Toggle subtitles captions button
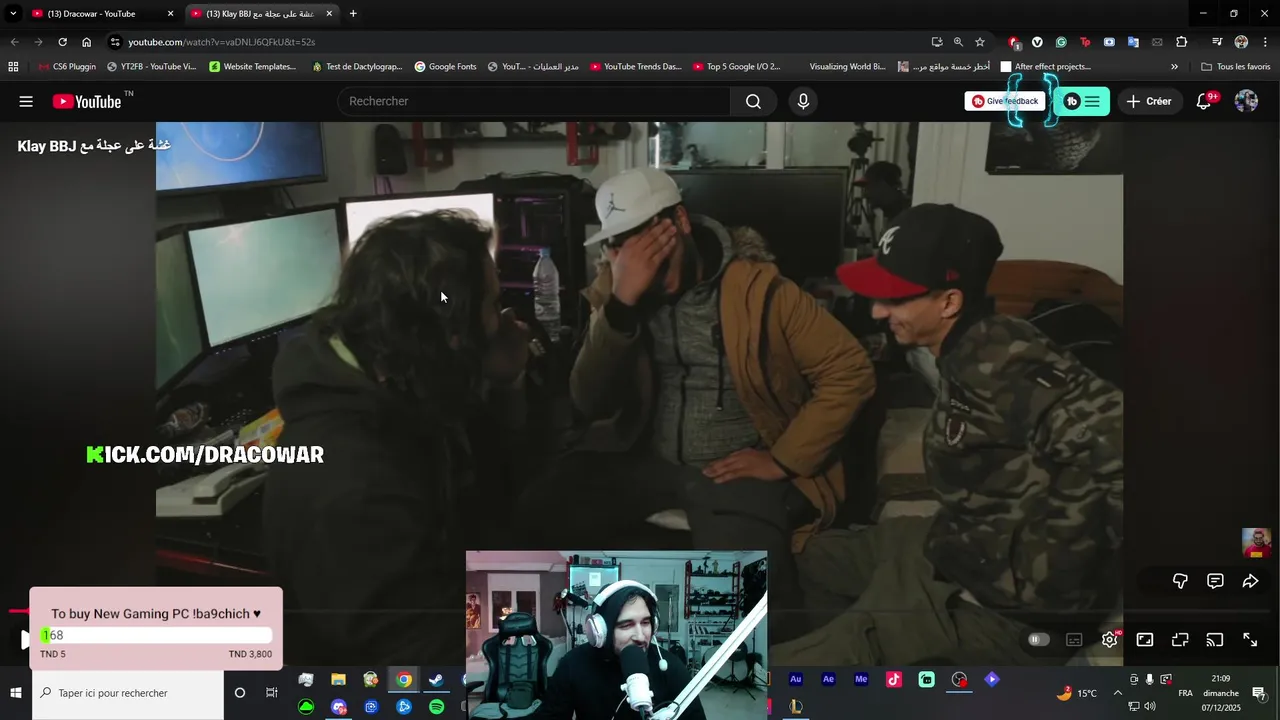 1074,640
